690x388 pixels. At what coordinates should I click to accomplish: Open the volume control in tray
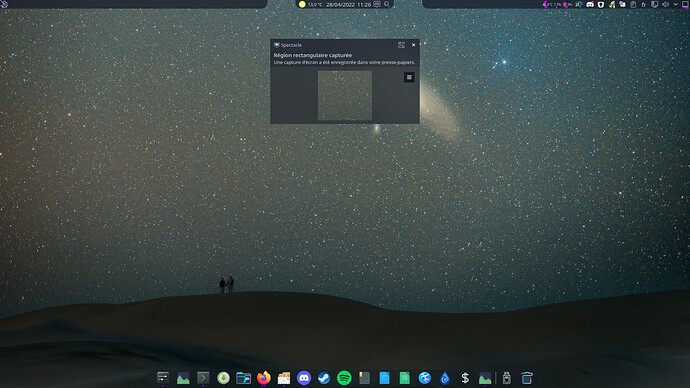tap(665, 4)
